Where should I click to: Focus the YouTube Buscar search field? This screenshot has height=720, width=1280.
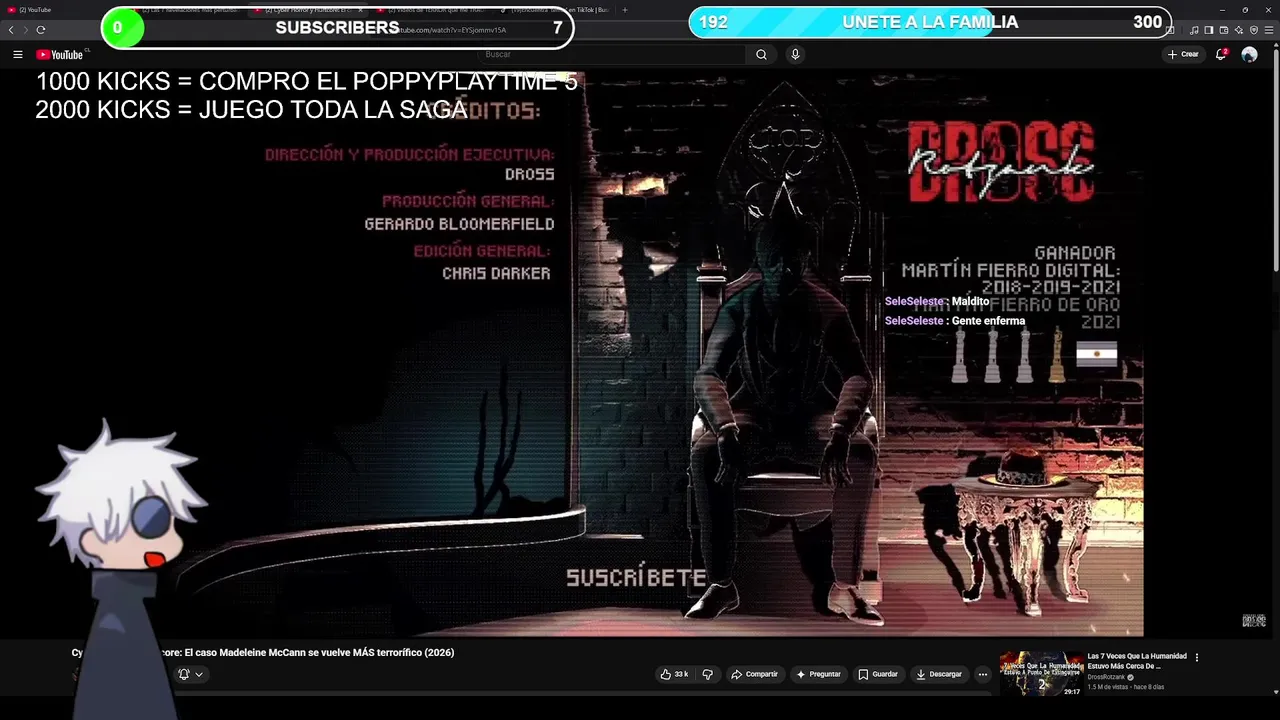coord(610,54)
